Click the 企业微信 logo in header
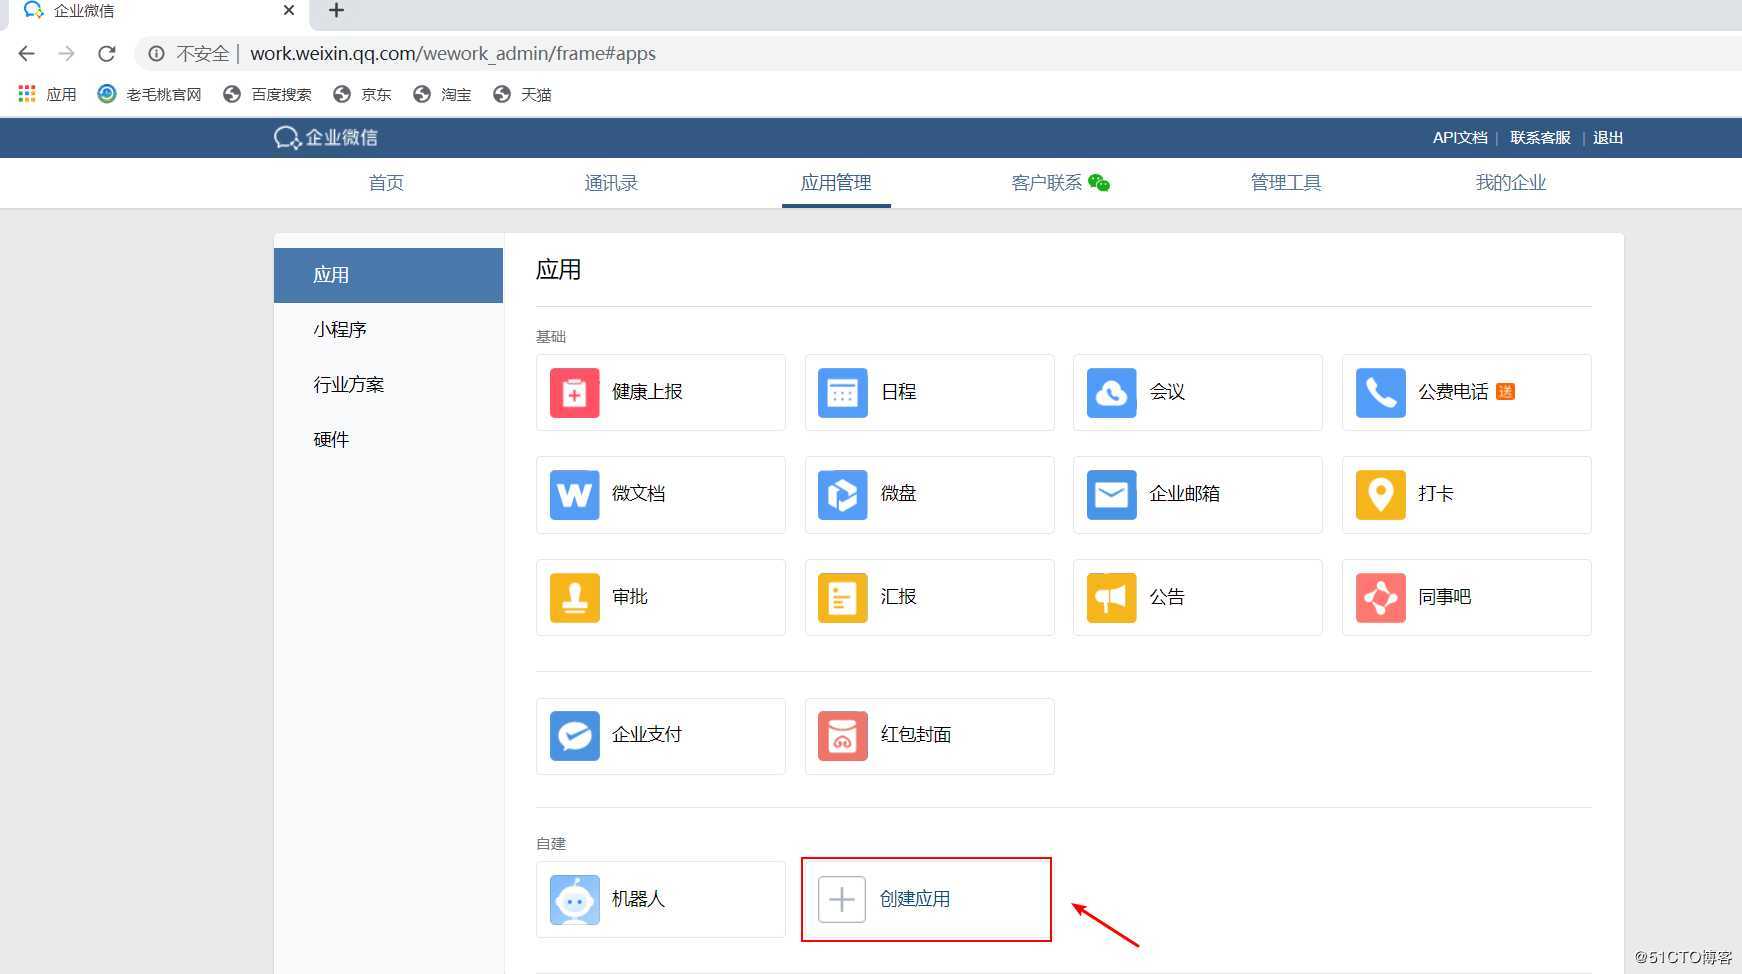 (326, 138)
